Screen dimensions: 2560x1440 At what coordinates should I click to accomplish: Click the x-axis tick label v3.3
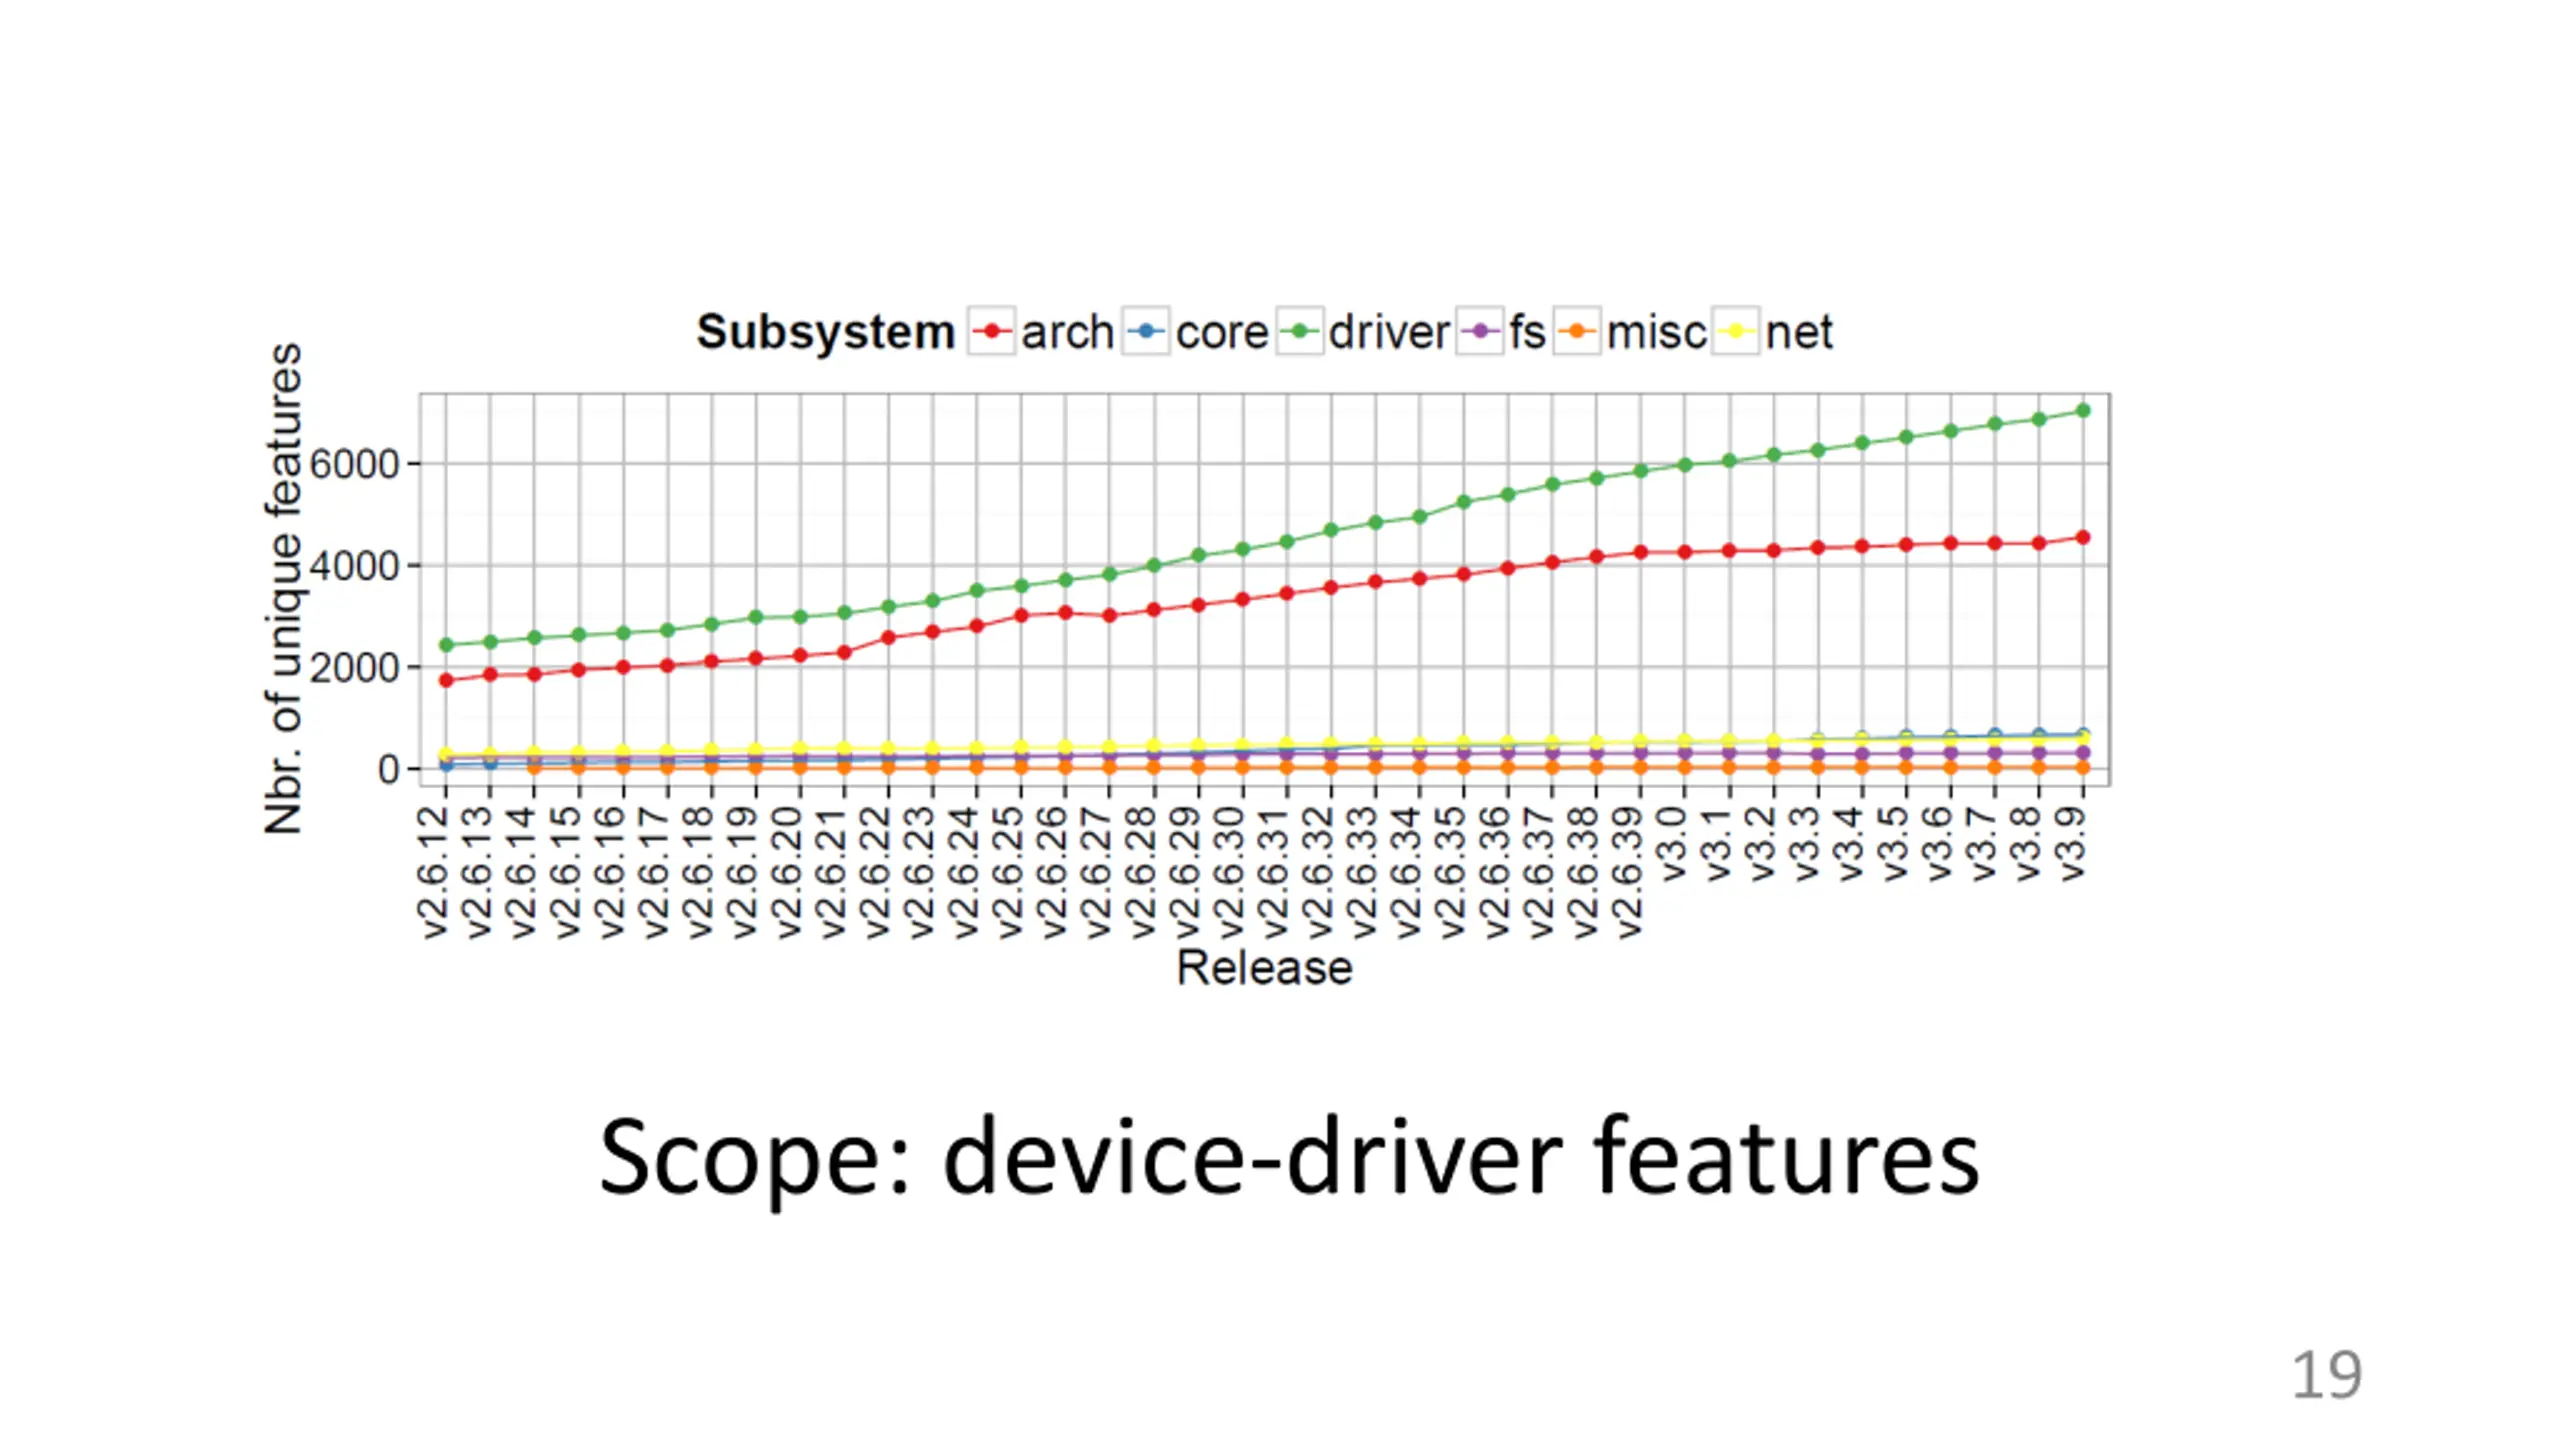pos(1806,843)
